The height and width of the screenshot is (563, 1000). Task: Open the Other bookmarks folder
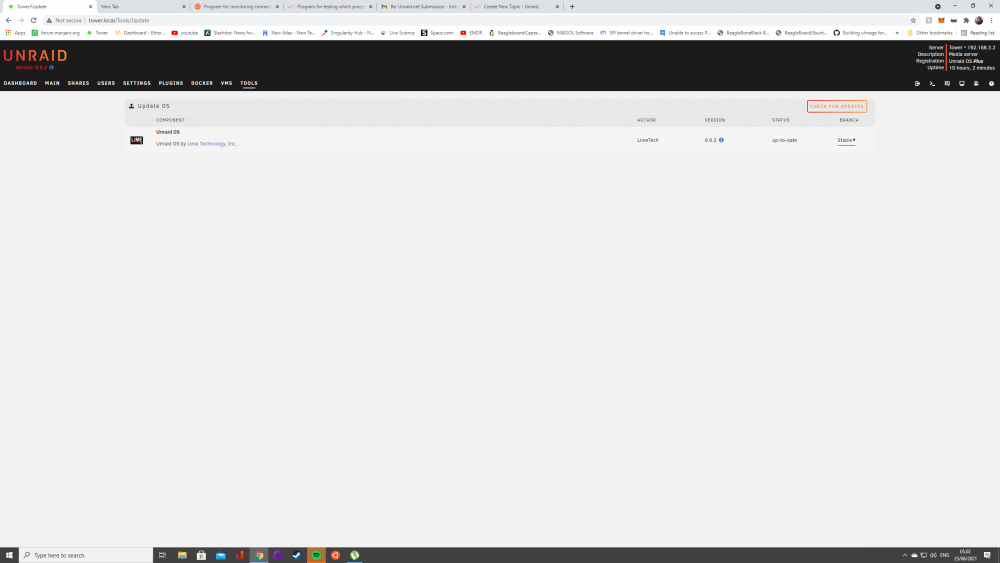929,33
